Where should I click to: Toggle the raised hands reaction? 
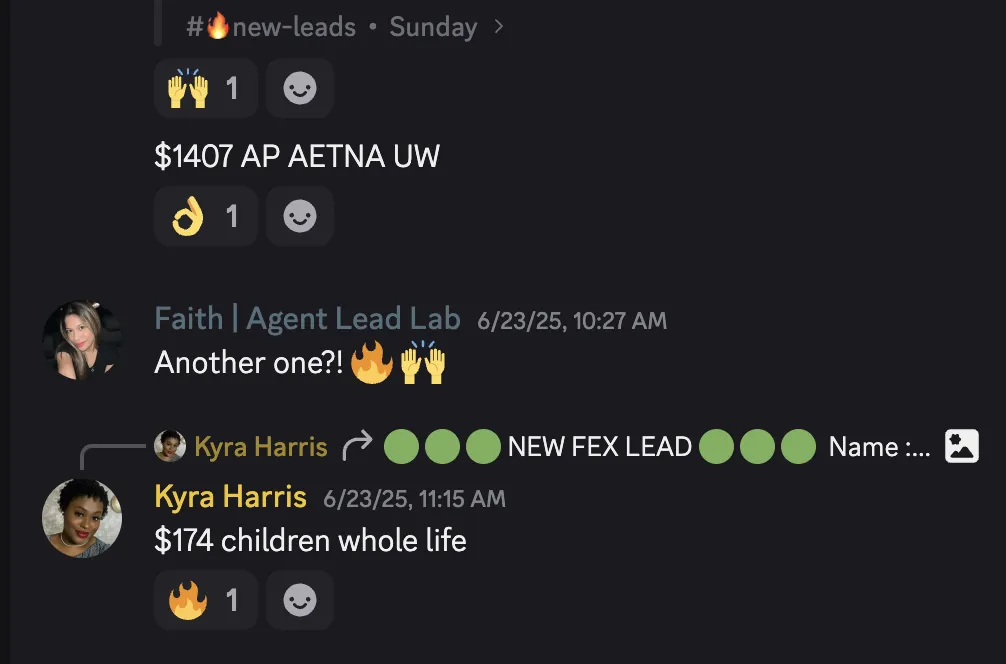[205, 88]
